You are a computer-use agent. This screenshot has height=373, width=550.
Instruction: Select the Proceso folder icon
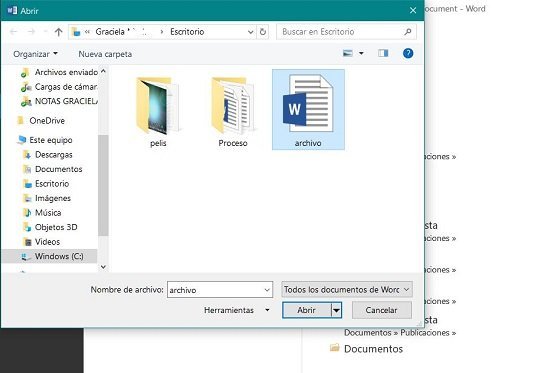[232, 106]
